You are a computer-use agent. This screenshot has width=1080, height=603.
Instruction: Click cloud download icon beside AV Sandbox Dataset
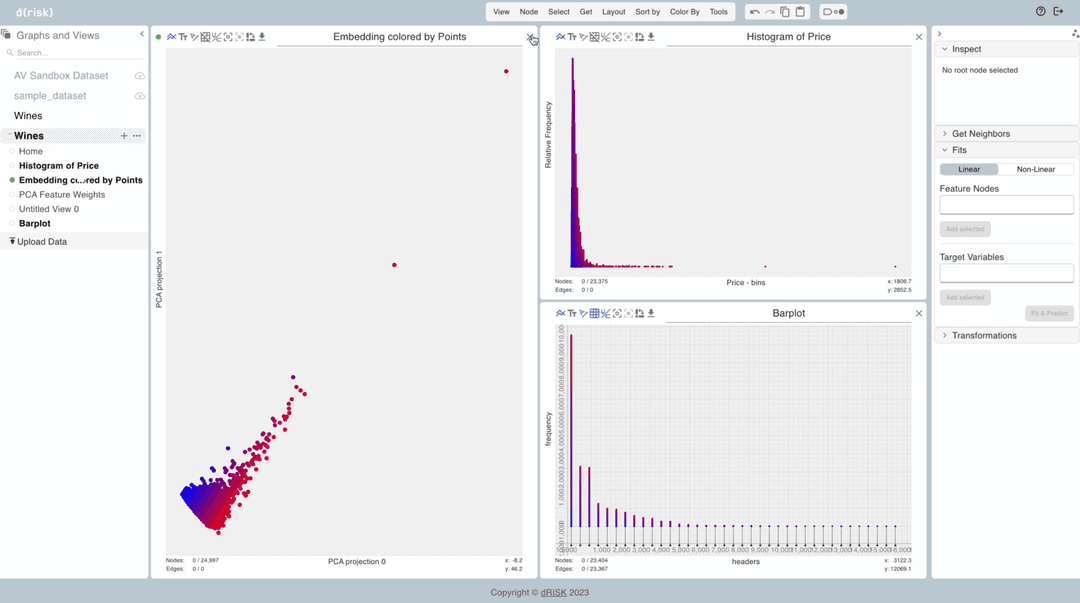(140, 76)
